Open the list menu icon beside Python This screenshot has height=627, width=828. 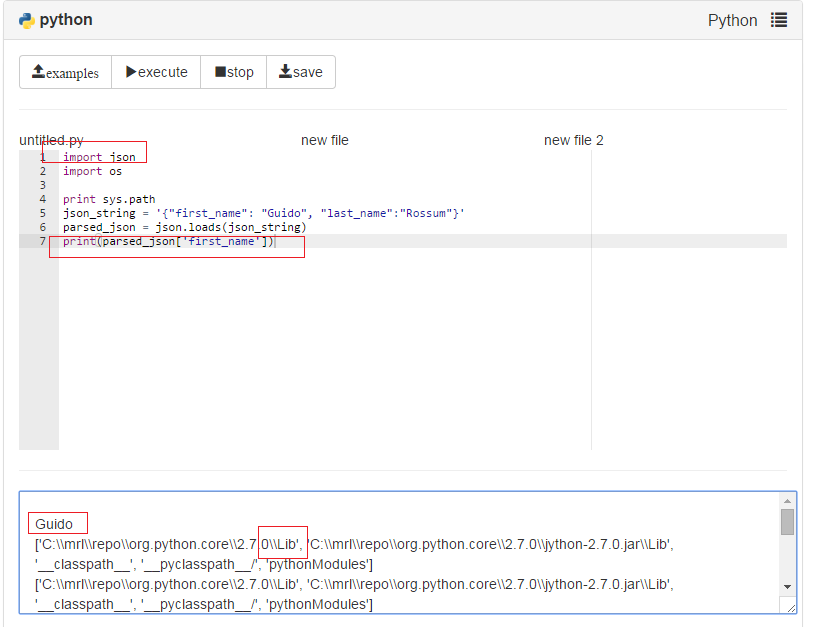(x=779, y=20)
